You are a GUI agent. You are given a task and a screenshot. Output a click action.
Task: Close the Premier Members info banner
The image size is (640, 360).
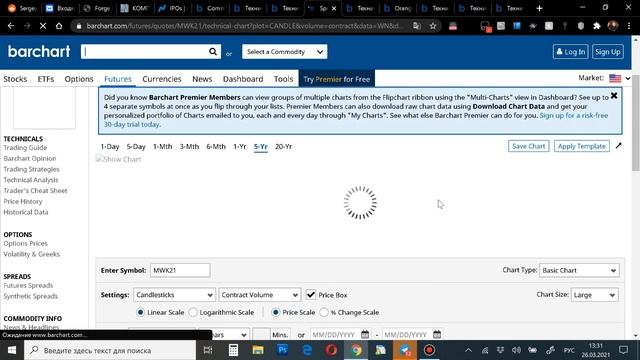click(614, 96)
